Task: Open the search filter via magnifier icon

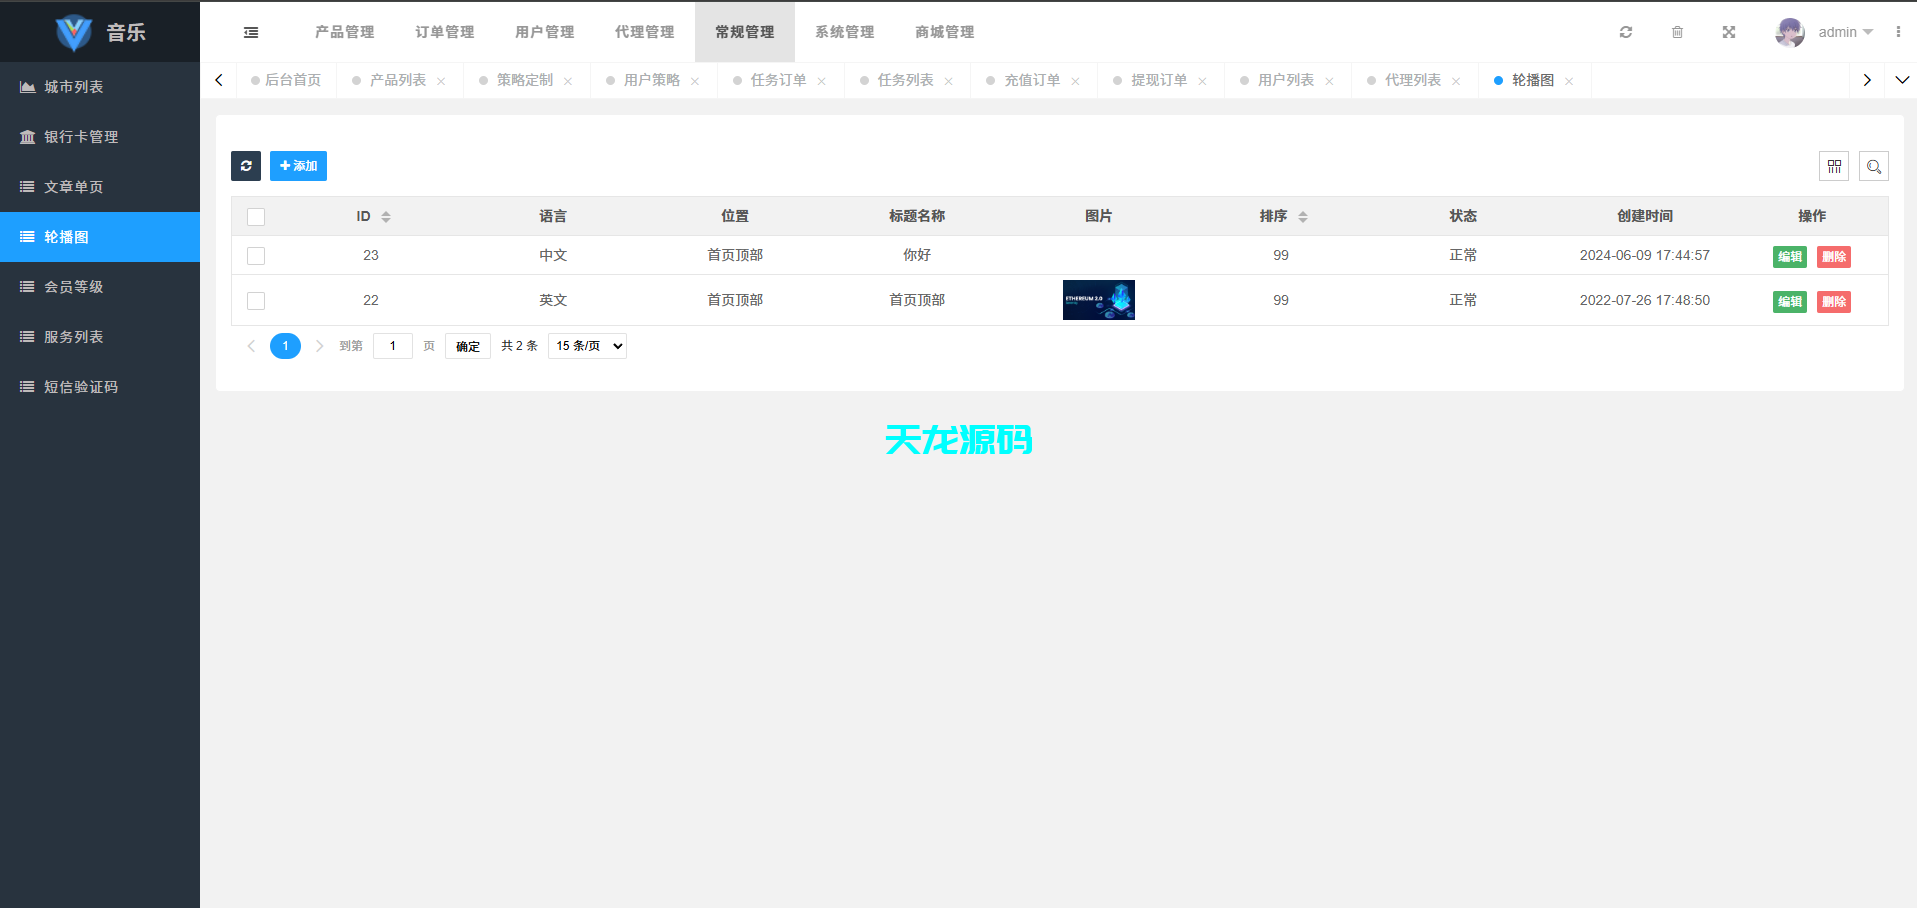Action: coord(1874,166)
